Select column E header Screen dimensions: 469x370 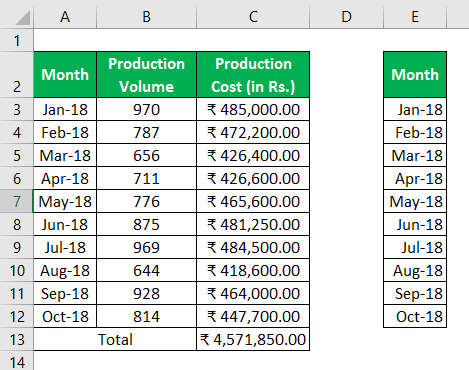415,17
